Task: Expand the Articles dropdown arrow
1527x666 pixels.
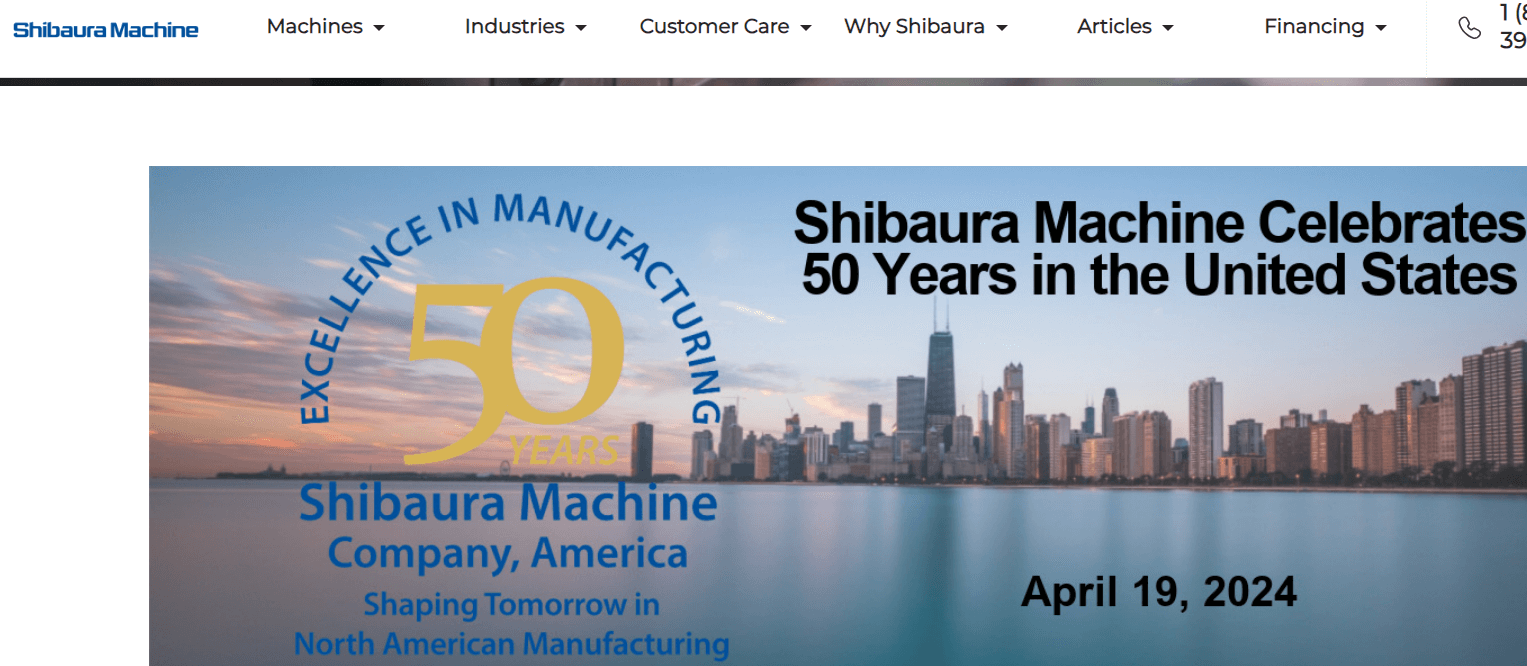Action: 1168,28
